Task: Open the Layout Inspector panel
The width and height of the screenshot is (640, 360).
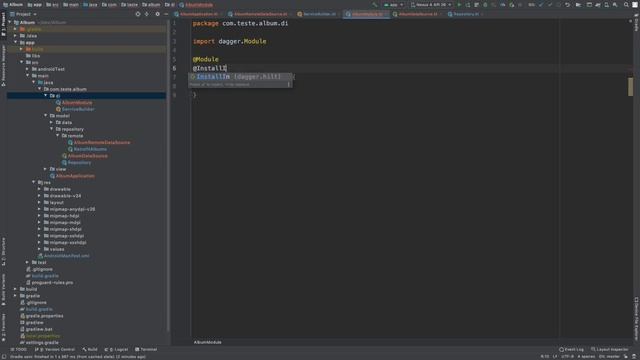Action: 610,349
